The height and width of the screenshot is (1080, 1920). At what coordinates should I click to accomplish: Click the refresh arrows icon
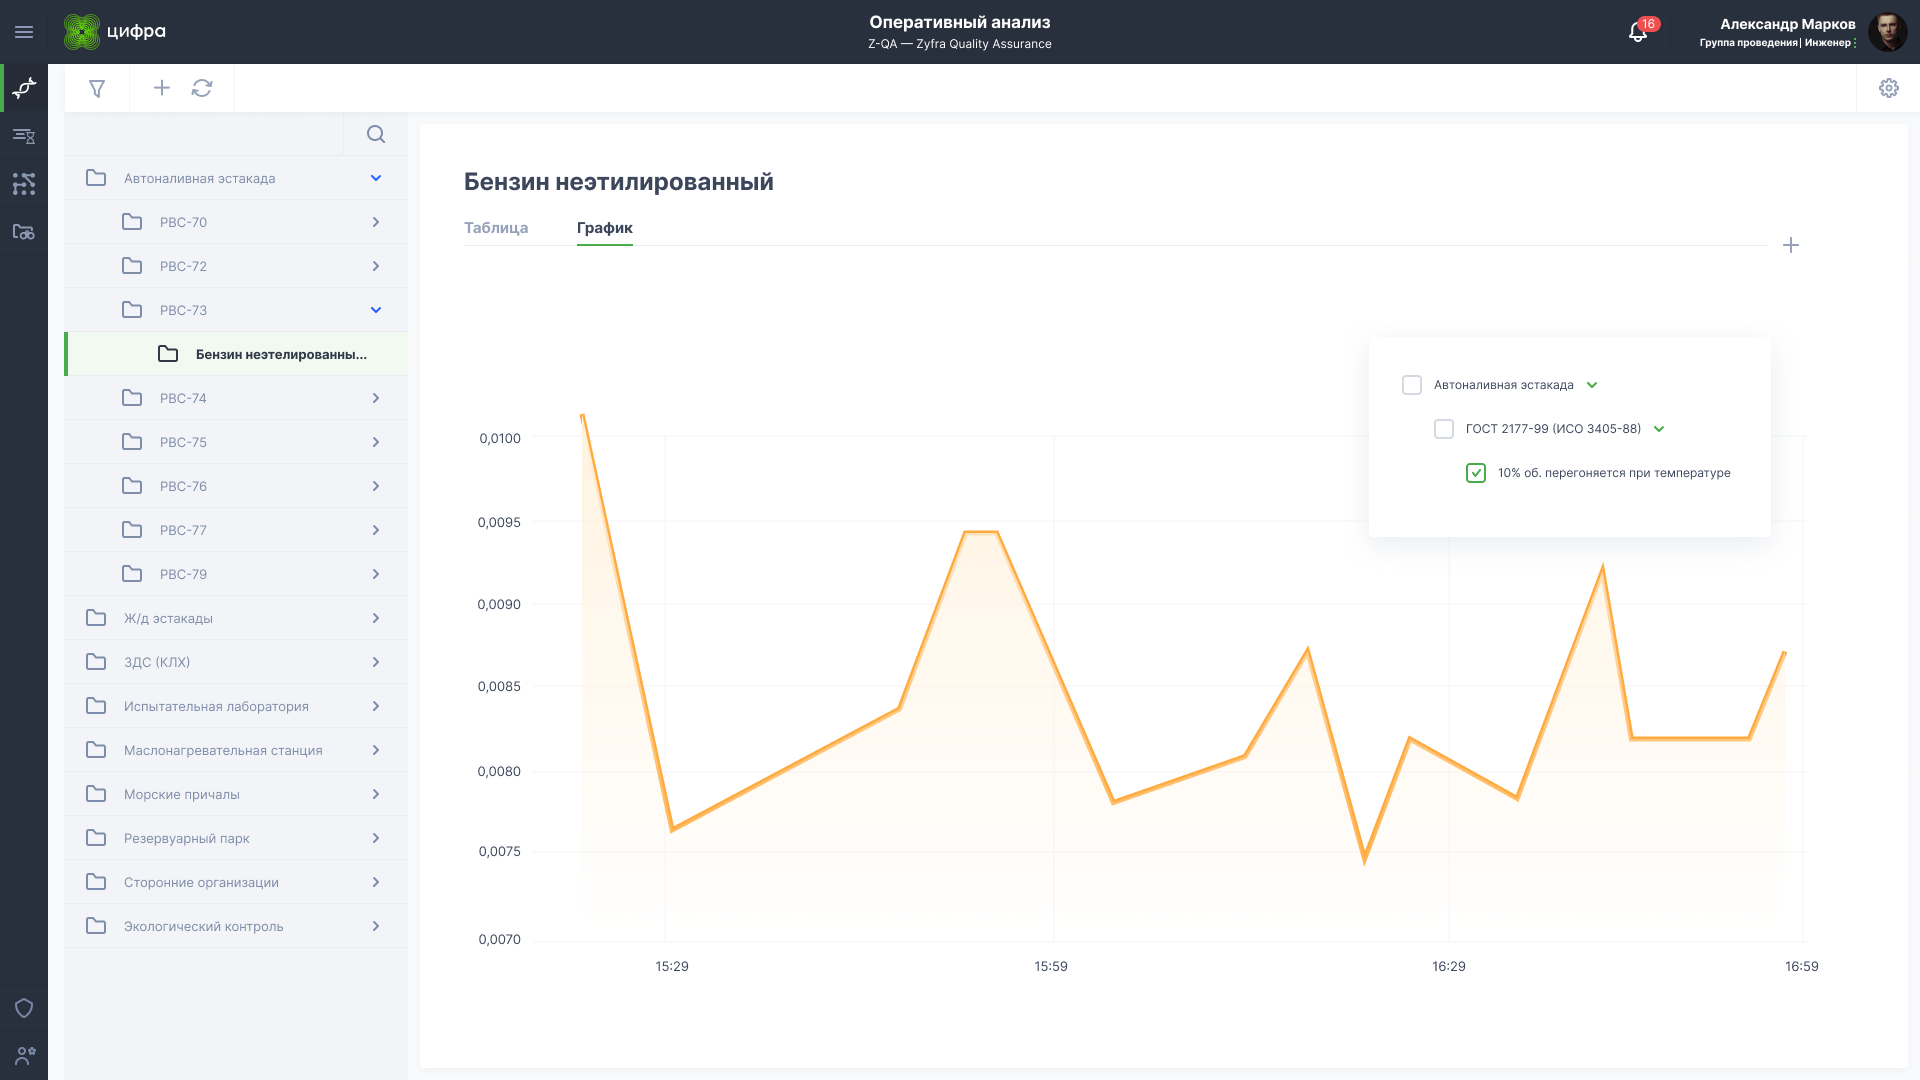click(x=202, y=88)
